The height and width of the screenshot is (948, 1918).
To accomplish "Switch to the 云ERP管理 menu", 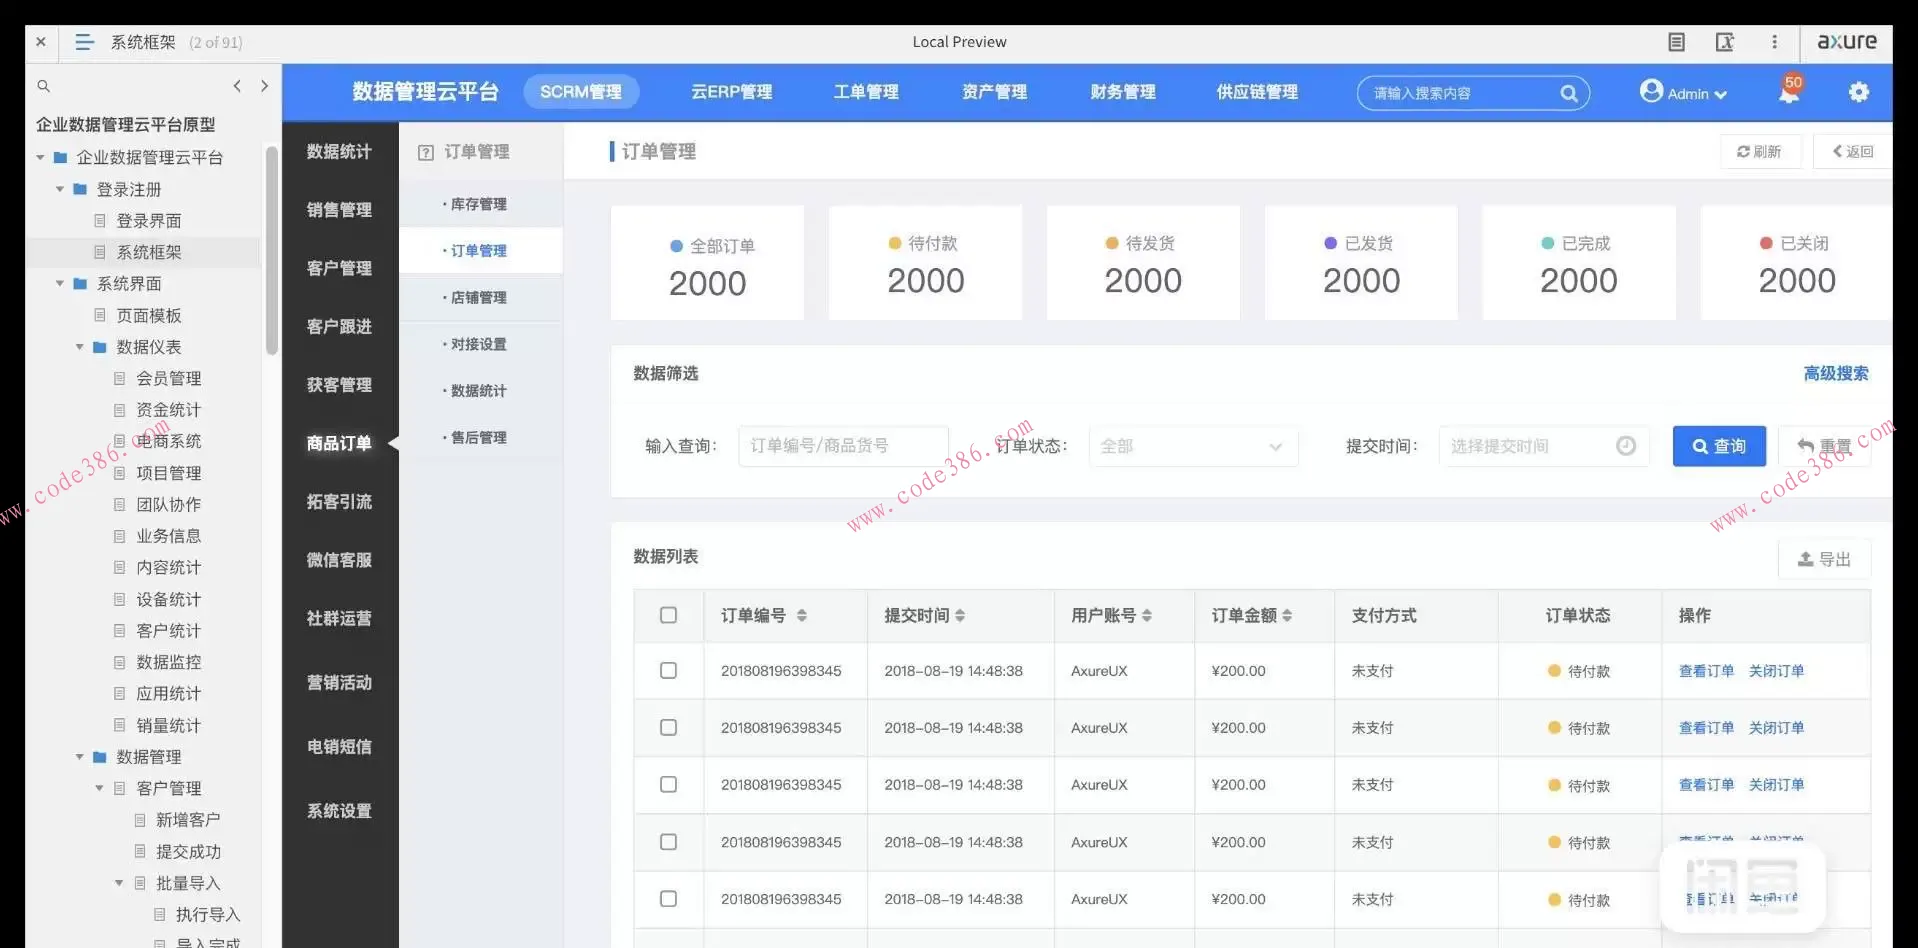I will 732,91.
